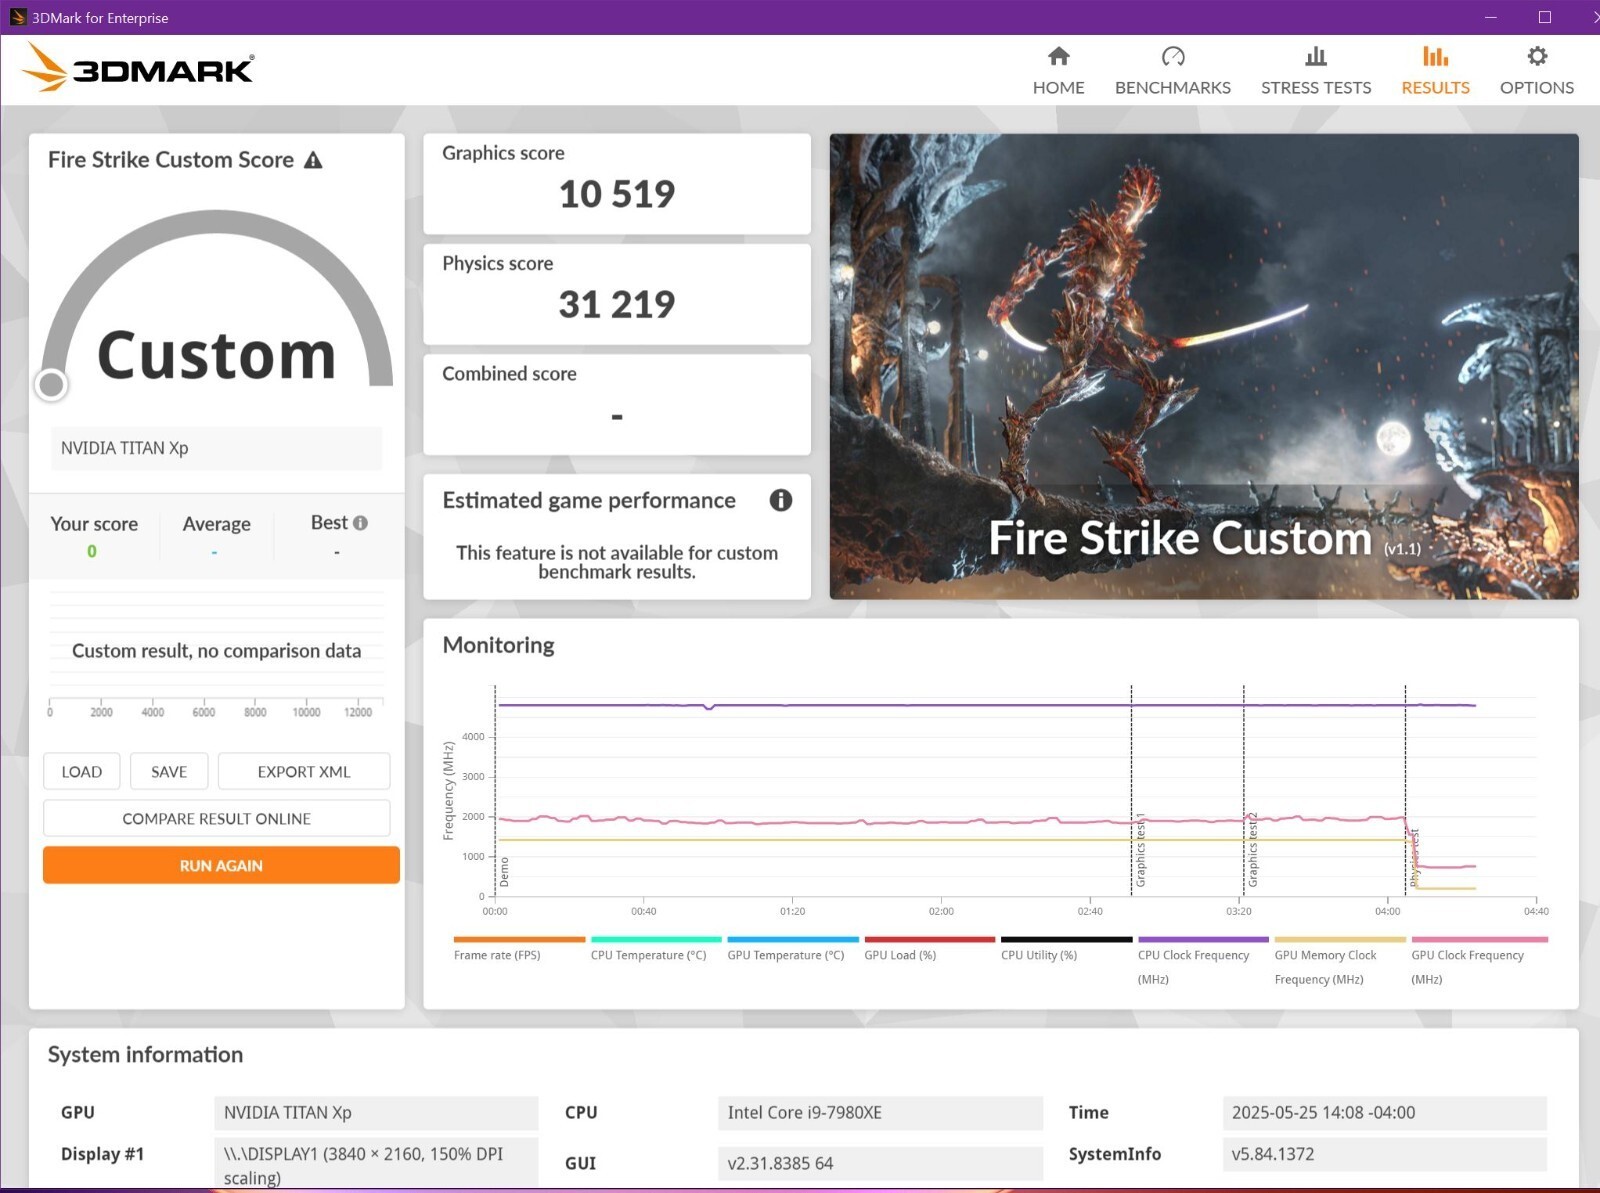Click the warning triangle beside Fire Strike Custom Score

pyautogui.click(x=313, y=160)
